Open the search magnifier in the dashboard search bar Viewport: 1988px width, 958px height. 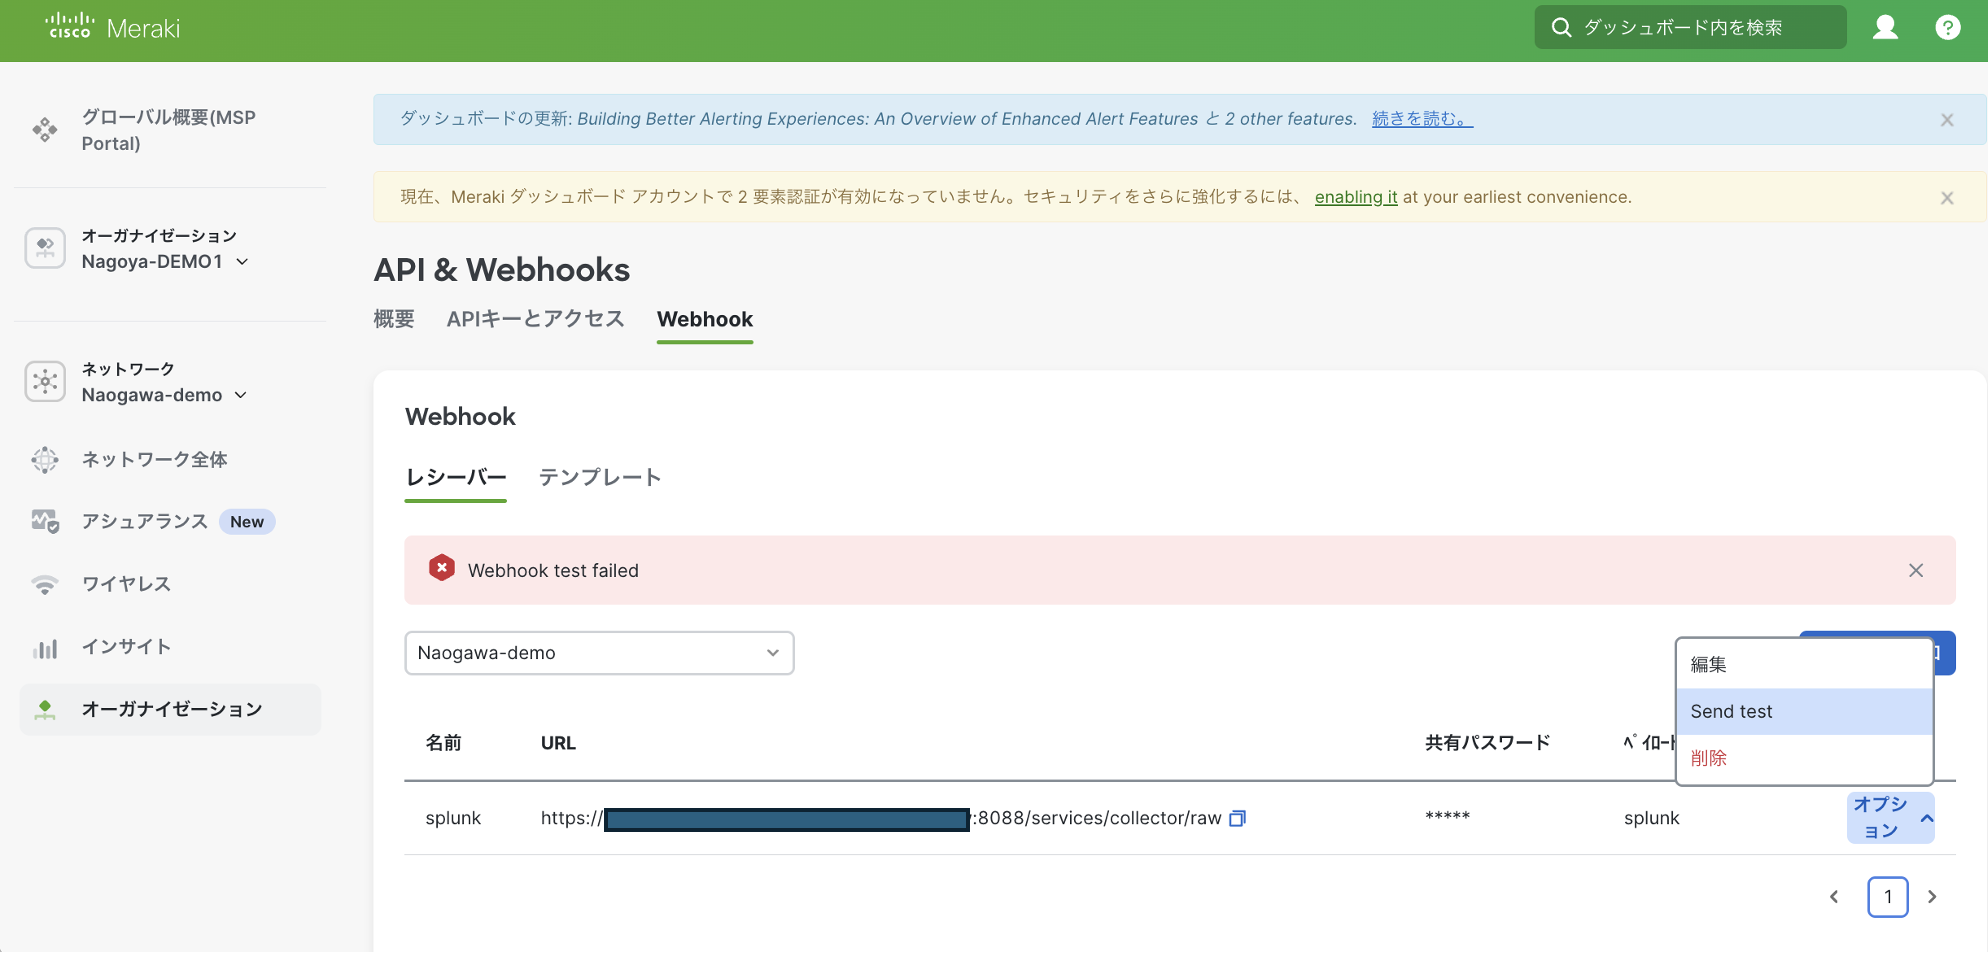(x=1561, y=27)
